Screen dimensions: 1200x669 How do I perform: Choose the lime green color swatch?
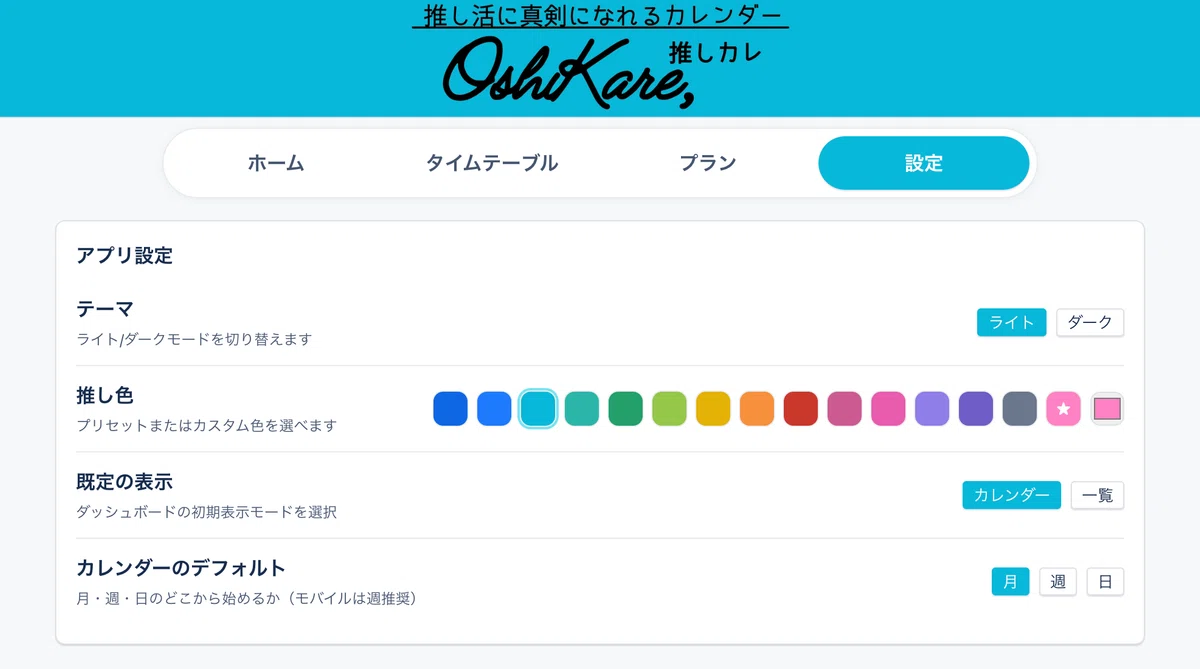(669, 409)
